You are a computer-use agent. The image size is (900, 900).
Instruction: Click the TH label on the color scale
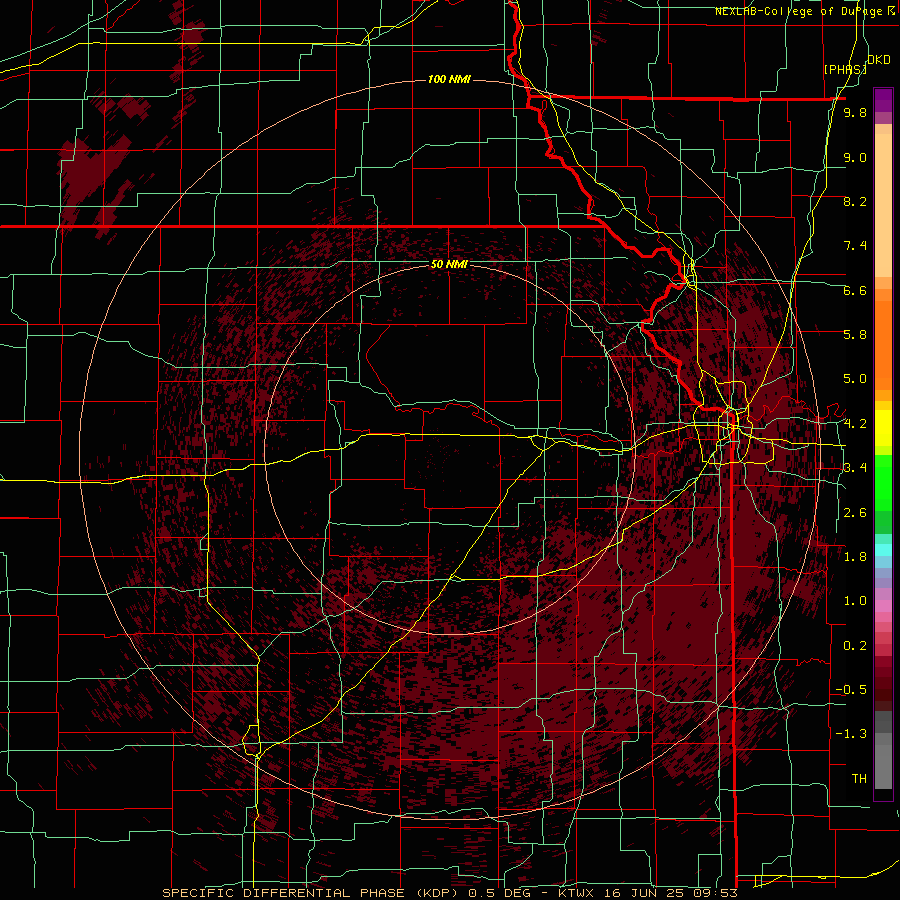(859, 779)
